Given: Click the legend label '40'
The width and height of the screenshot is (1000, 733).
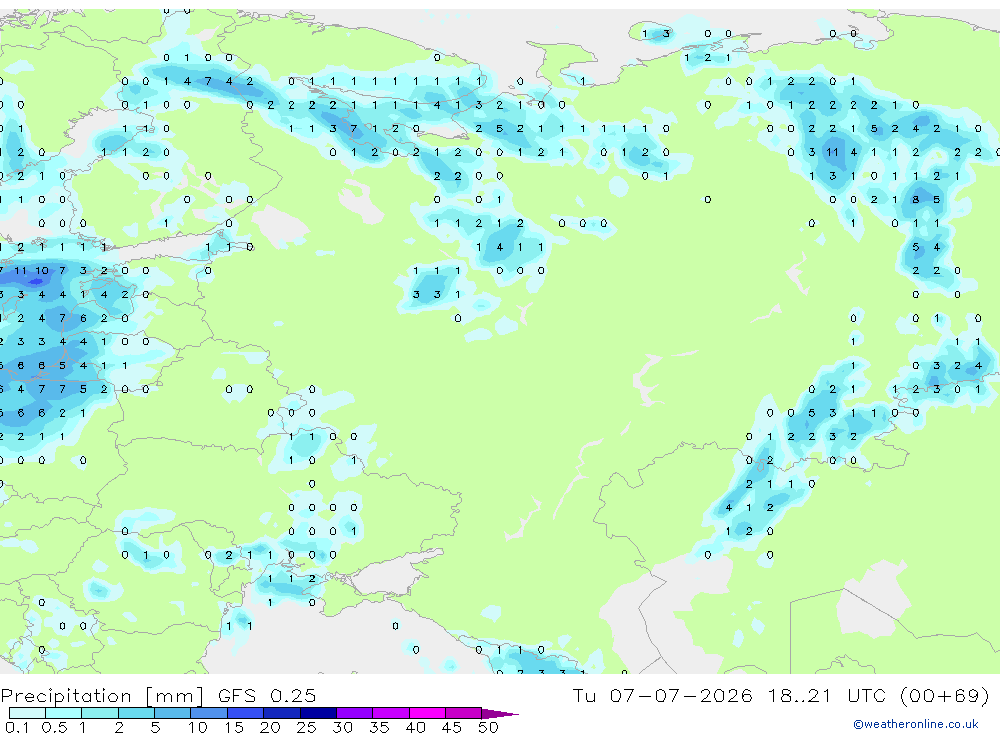Looking at the screenshot, I should coord(415,727).
